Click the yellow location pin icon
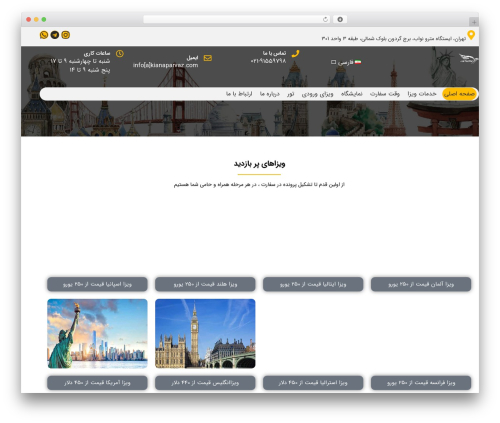This screenshot has height=423, width=500. (471, 35)
